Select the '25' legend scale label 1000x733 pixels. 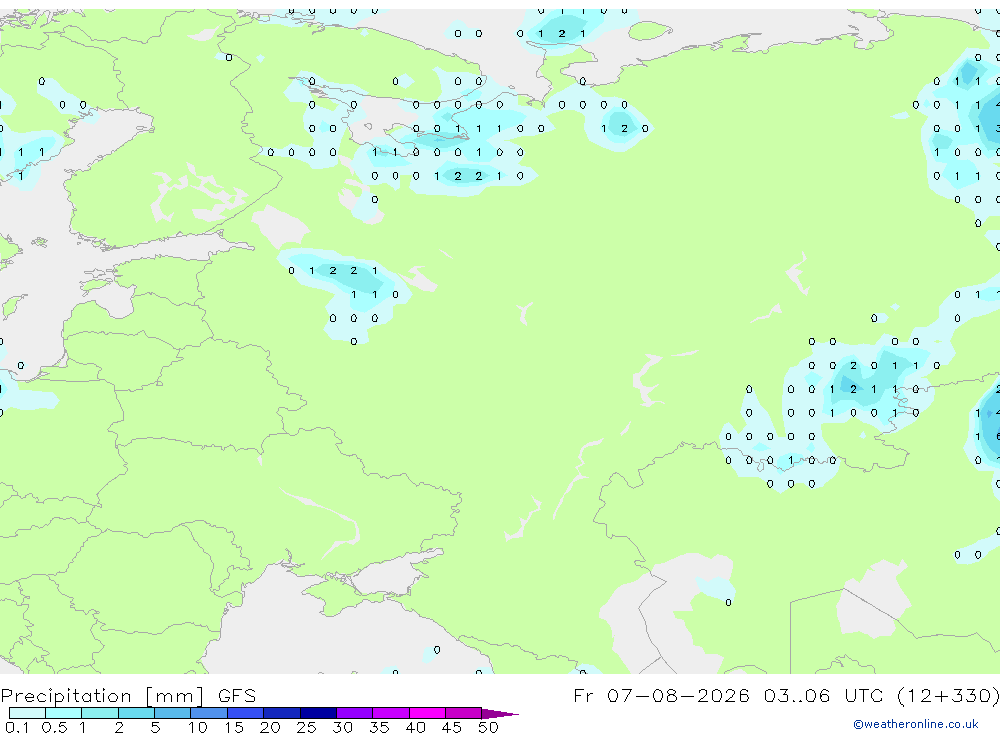[x=306, y=727]
